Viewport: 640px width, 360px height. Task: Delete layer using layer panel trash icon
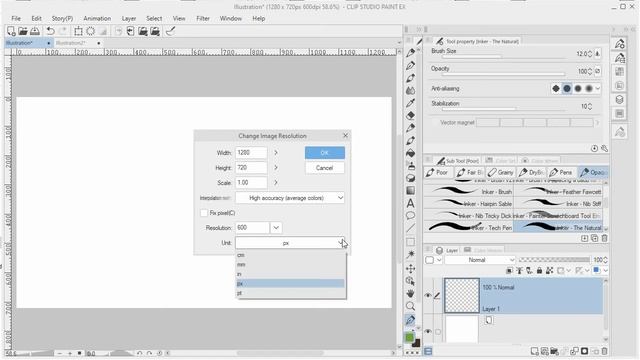pos(604,351)
